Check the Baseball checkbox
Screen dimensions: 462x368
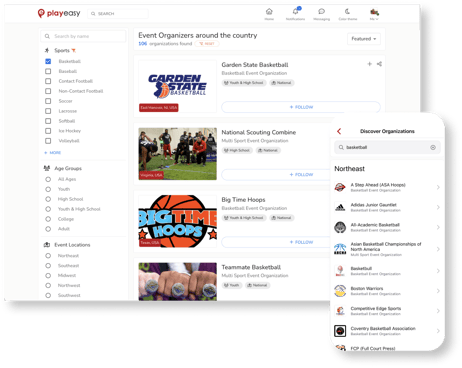[x=48, y=71]
